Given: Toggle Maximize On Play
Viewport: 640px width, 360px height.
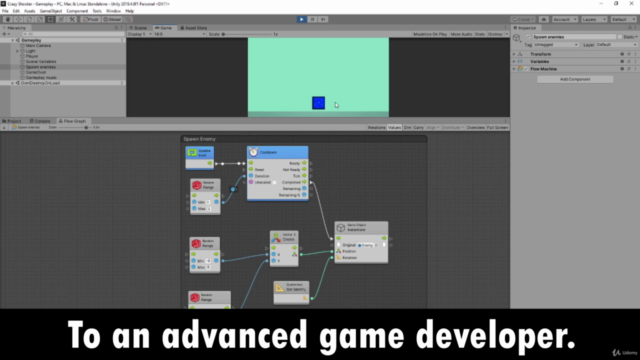Looking at the screenshot, I should (x=430, y=34).
